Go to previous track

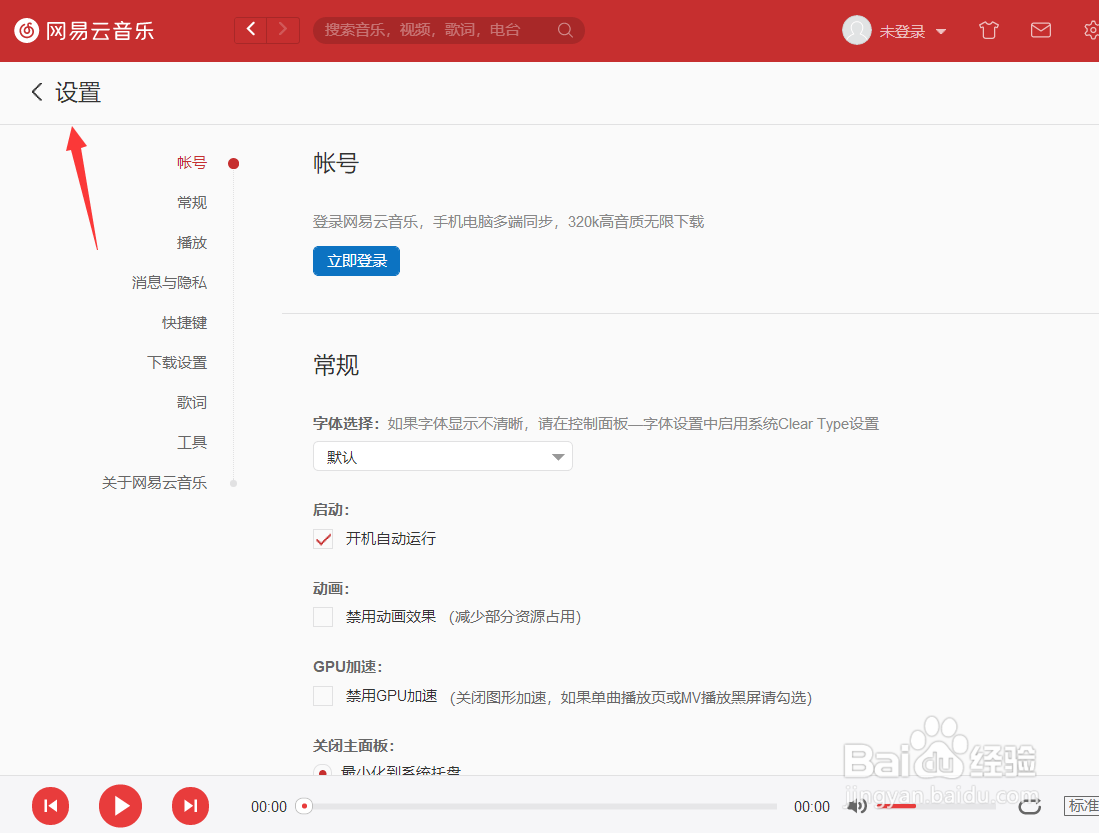[50, 806]
